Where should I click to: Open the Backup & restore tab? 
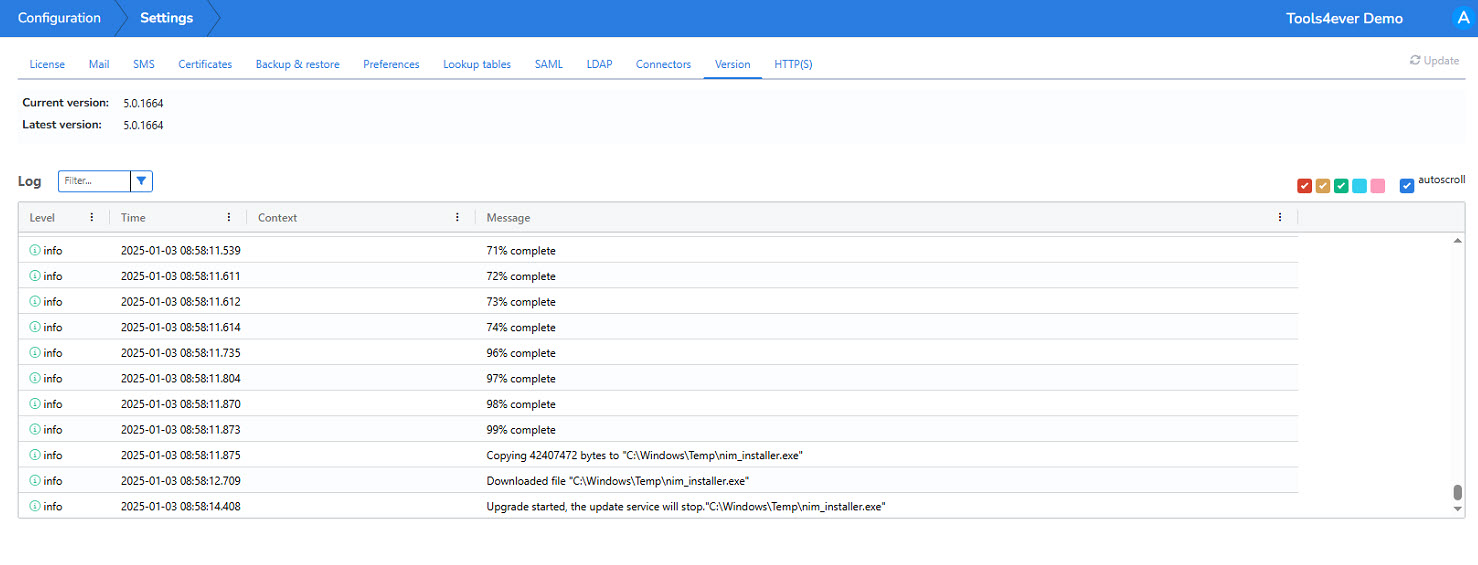(297, 64)
